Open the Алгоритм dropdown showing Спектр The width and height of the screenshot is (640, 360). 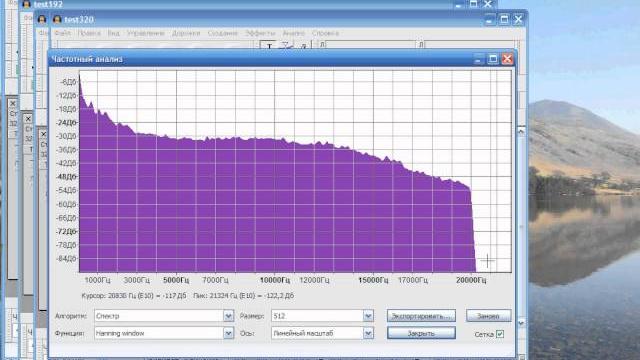pos(164,316)
